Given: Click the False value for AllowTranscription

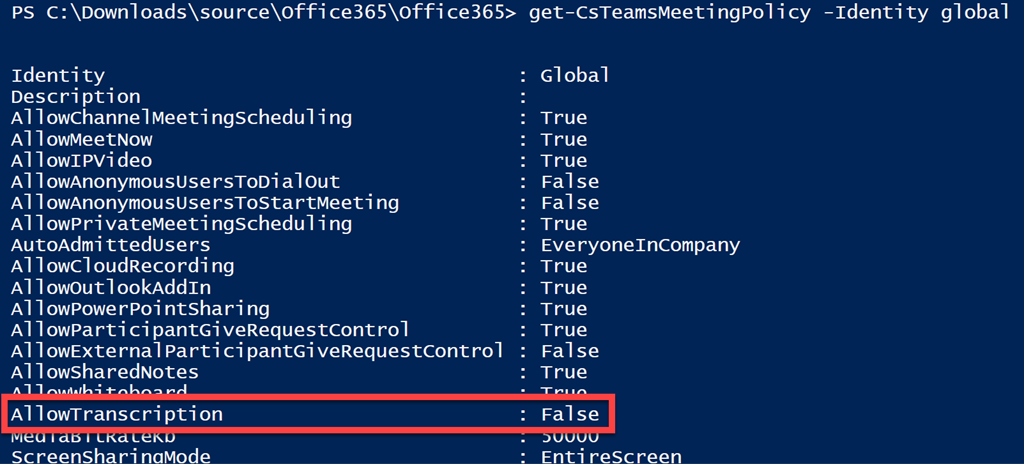Looking at the screenshot, I should click(569, 414).
